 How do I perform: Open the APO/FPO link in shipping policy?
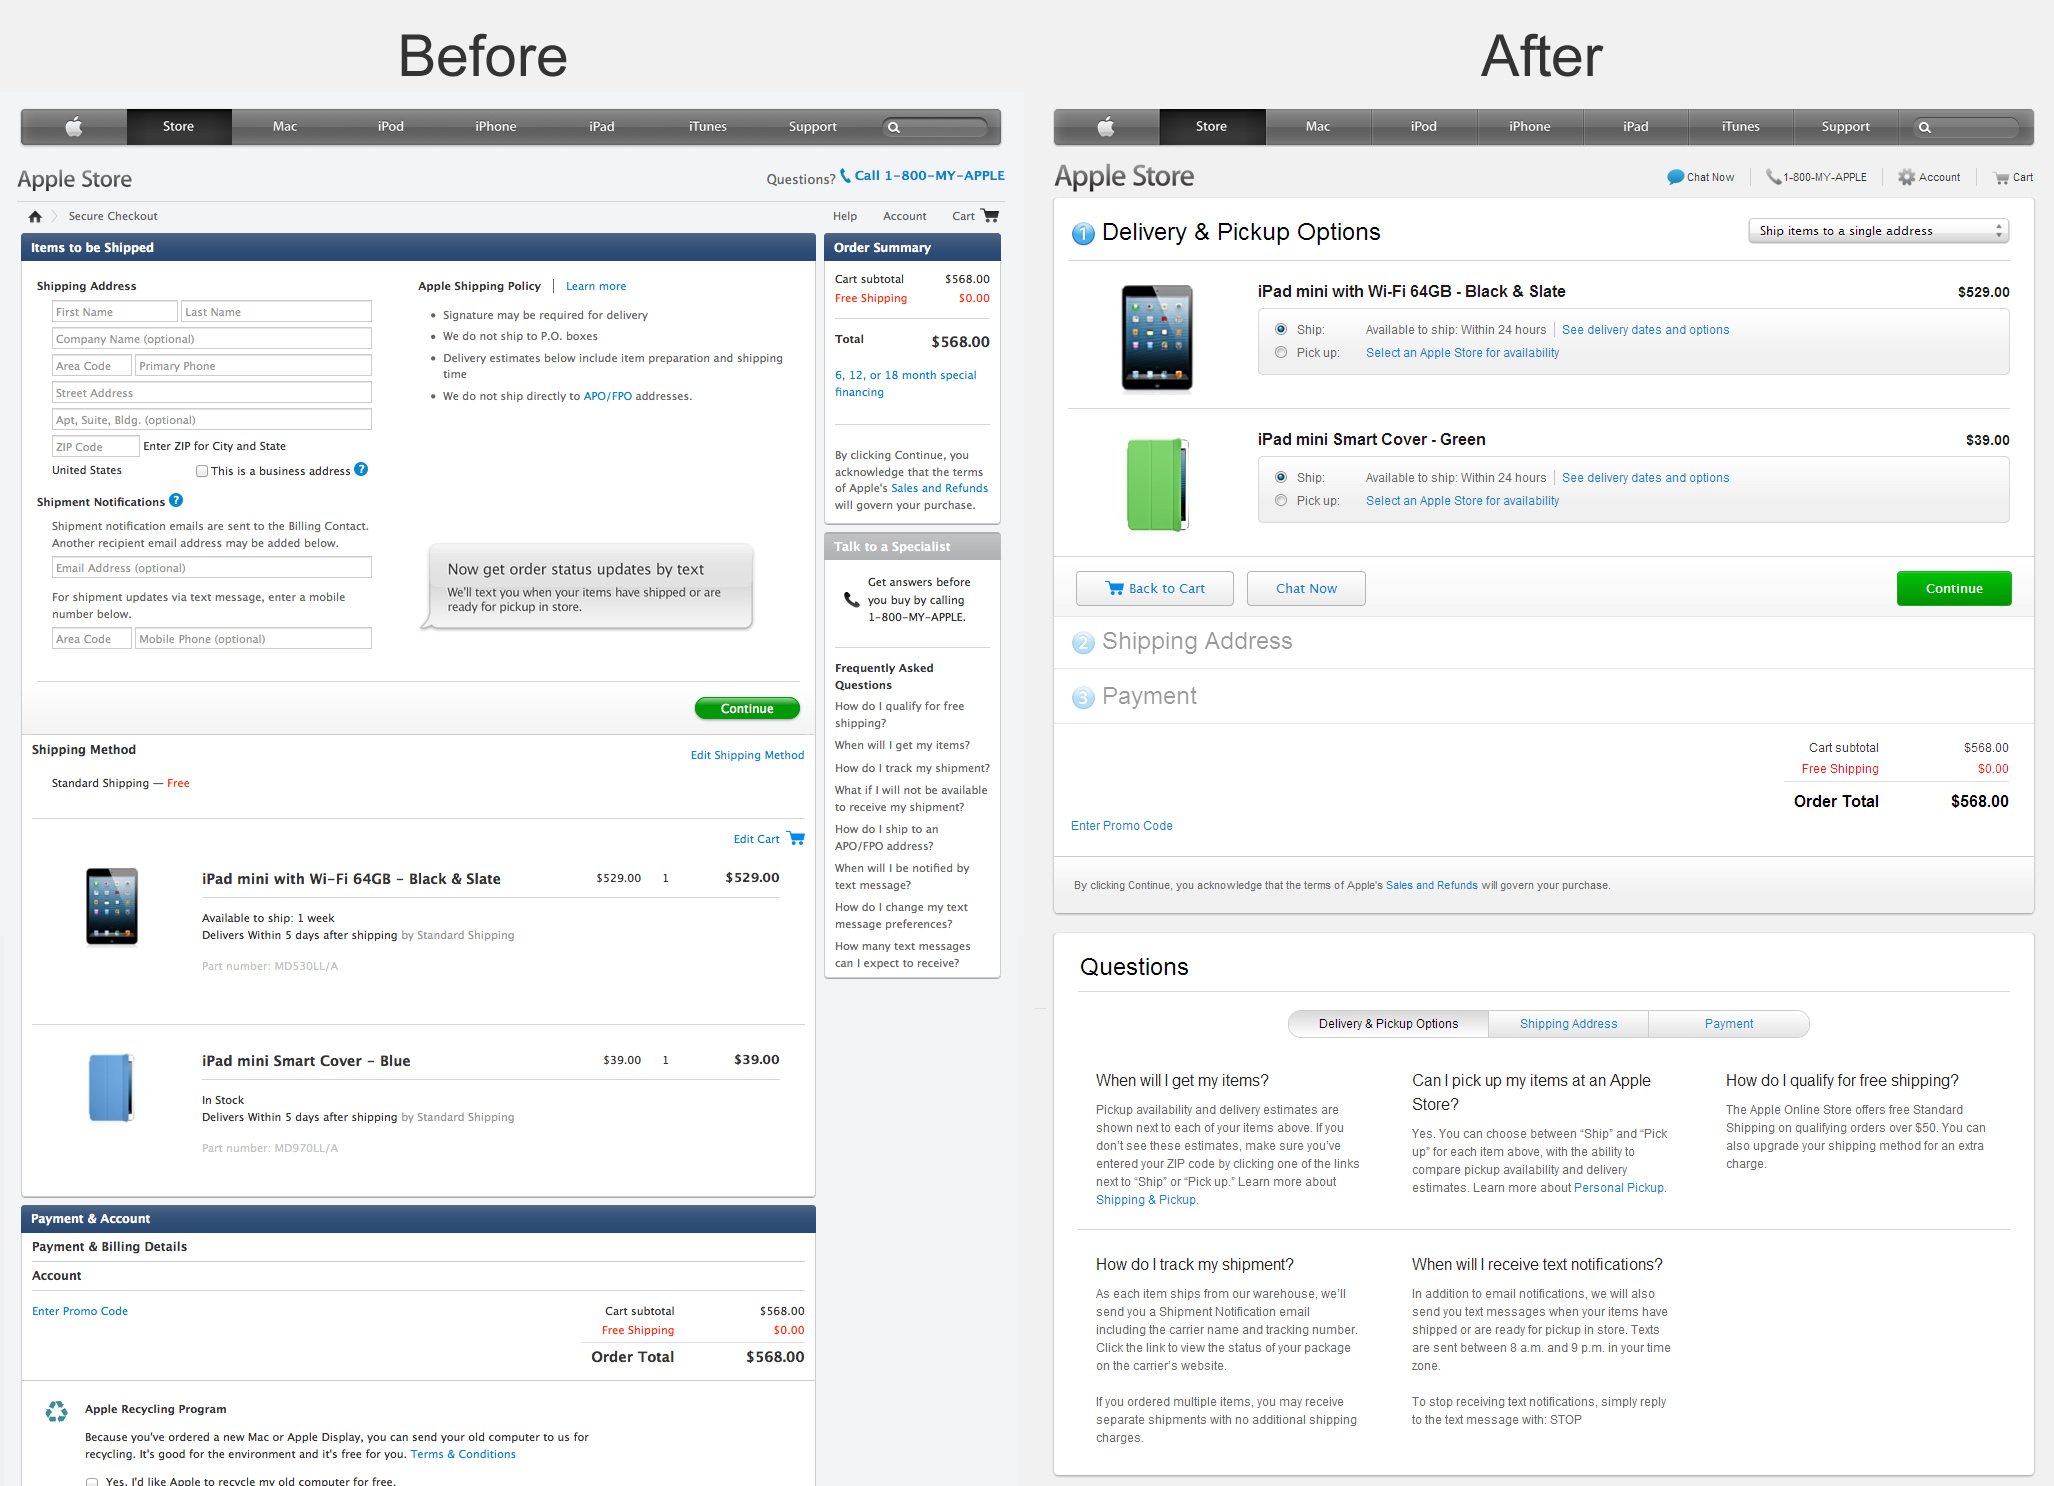click(x=608, y=396)
